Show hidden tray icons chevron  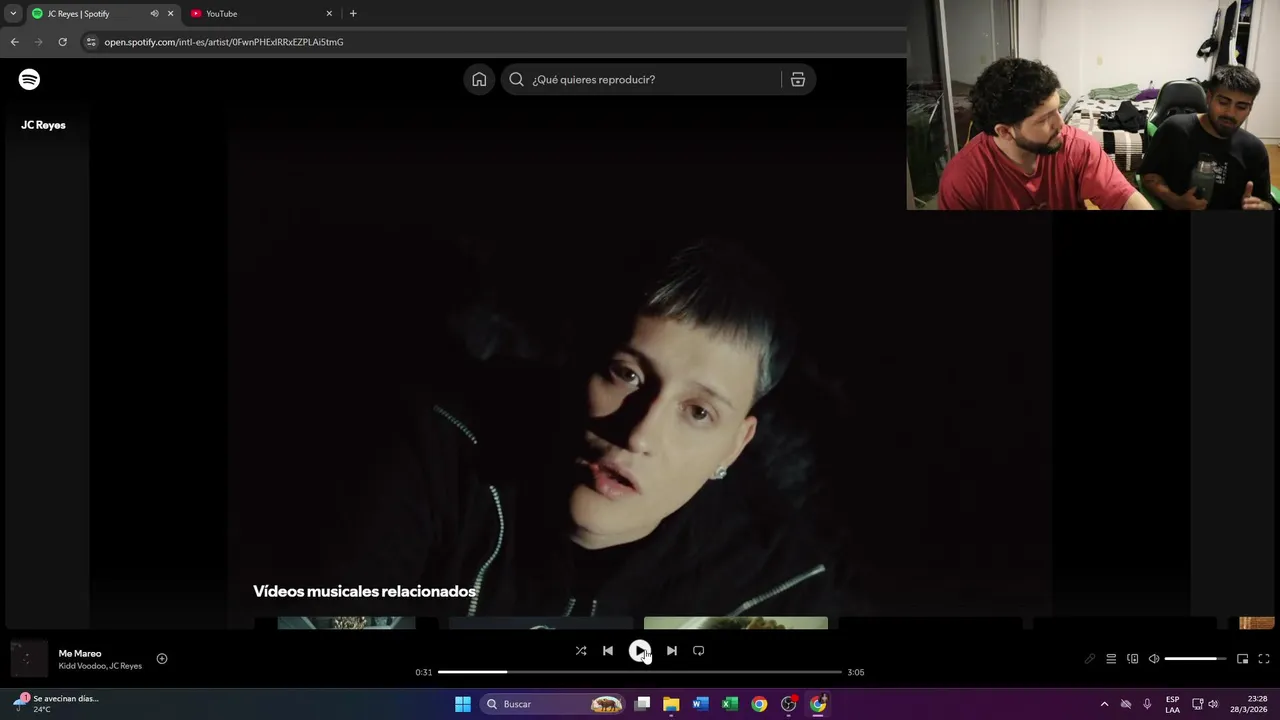tap(1104, 704)
